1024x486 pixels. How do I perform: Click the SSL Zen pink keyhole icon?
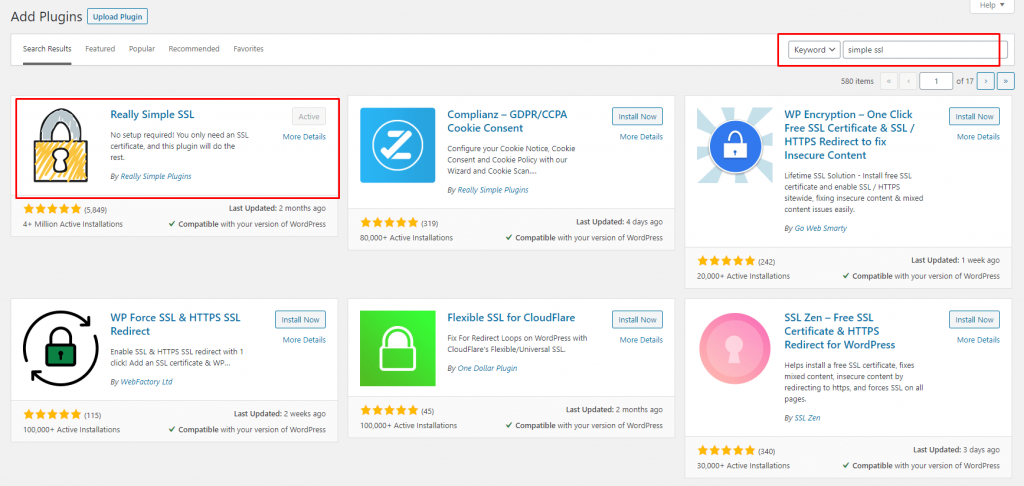735,348
